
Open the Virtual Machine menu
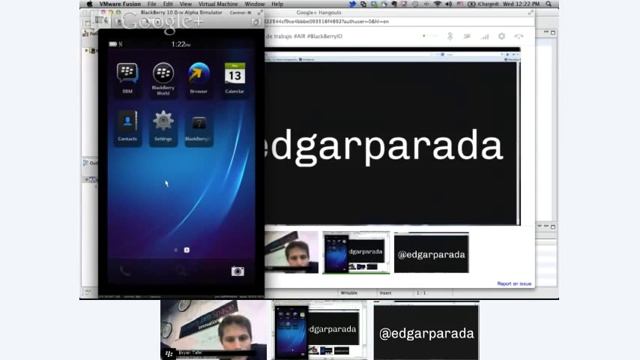pos(218,4)
